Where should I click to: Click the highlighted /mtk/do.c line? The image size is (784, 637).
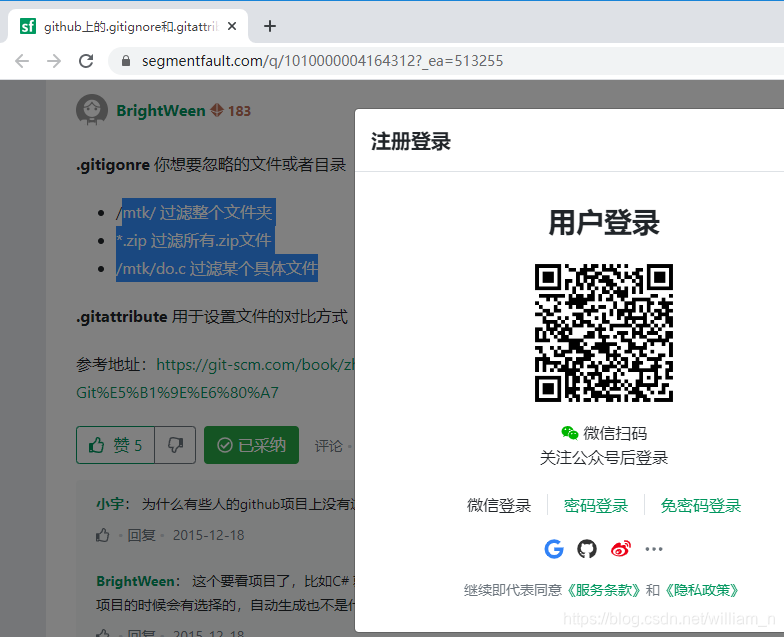(217, 268)
